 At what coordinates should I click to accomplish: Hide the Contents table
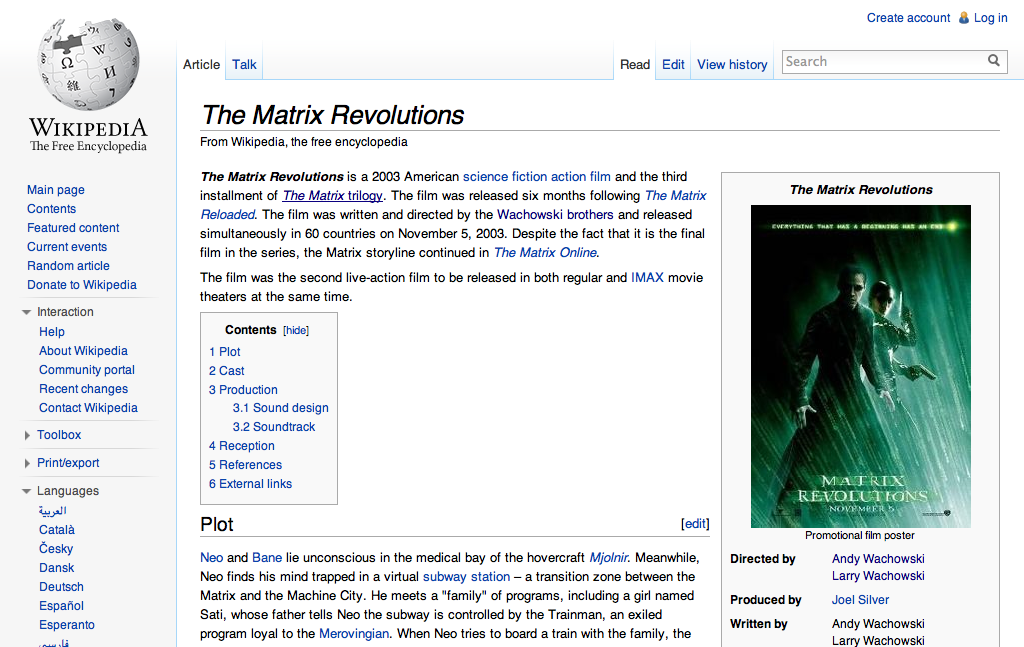[296, 330]
